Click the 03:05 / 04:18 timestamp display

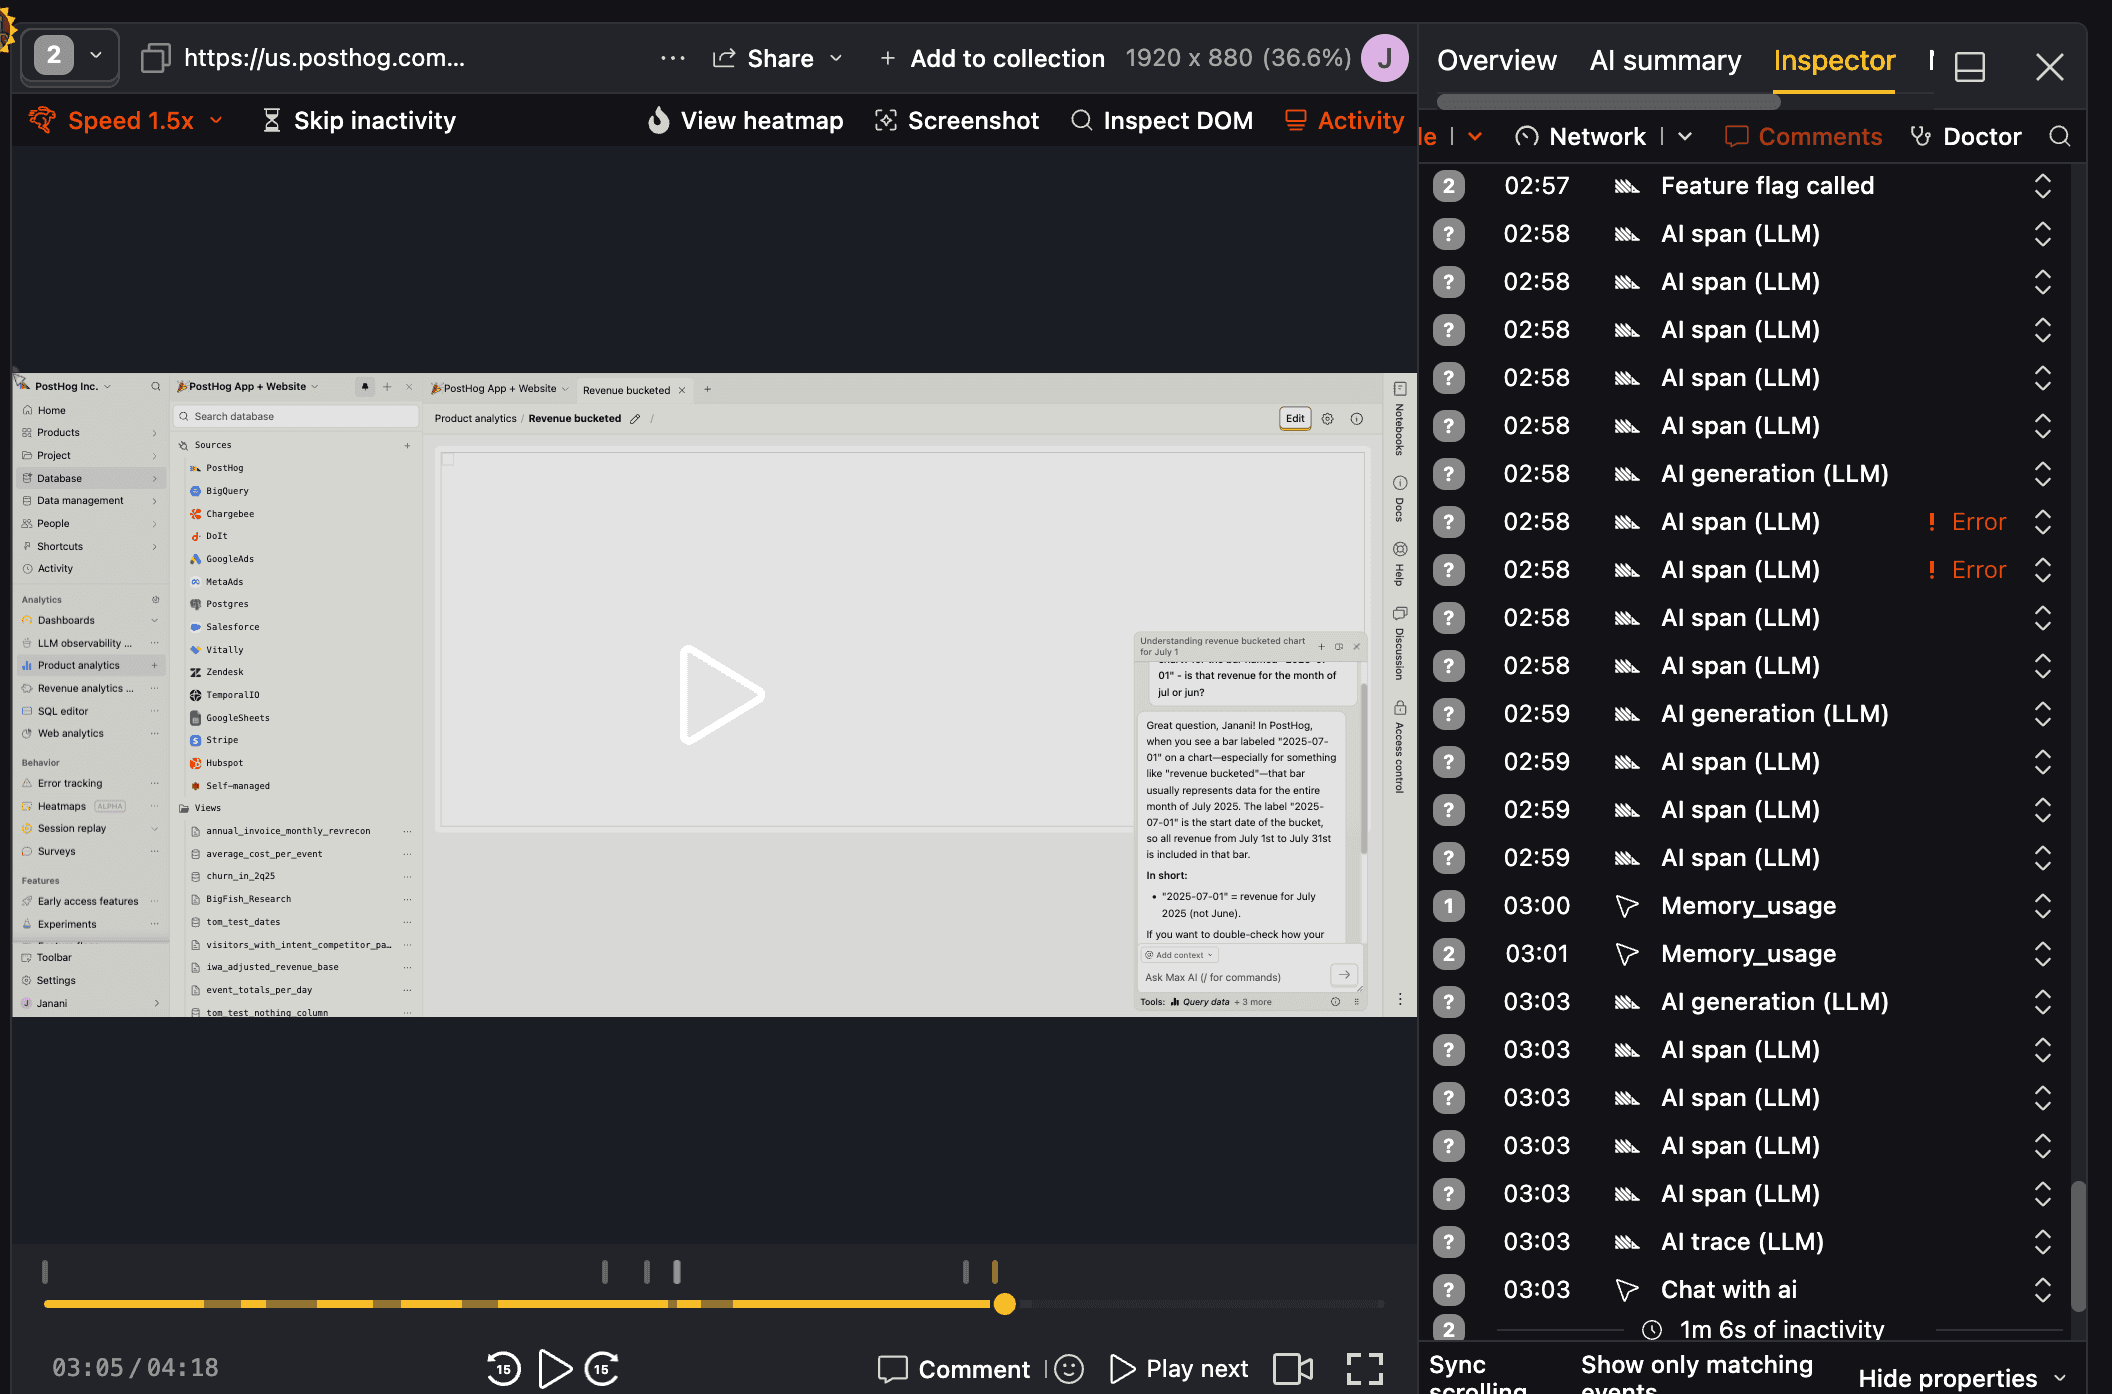(x=135, y=1368)
